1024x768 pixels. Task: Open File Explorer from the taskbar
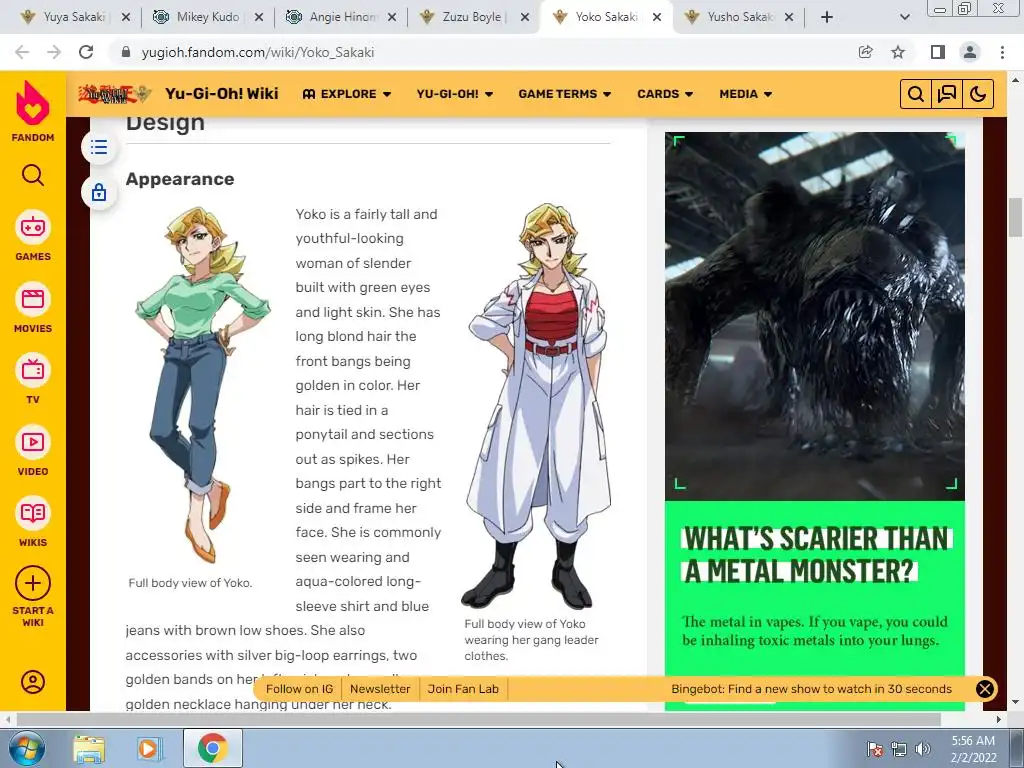tap(89, 748)
